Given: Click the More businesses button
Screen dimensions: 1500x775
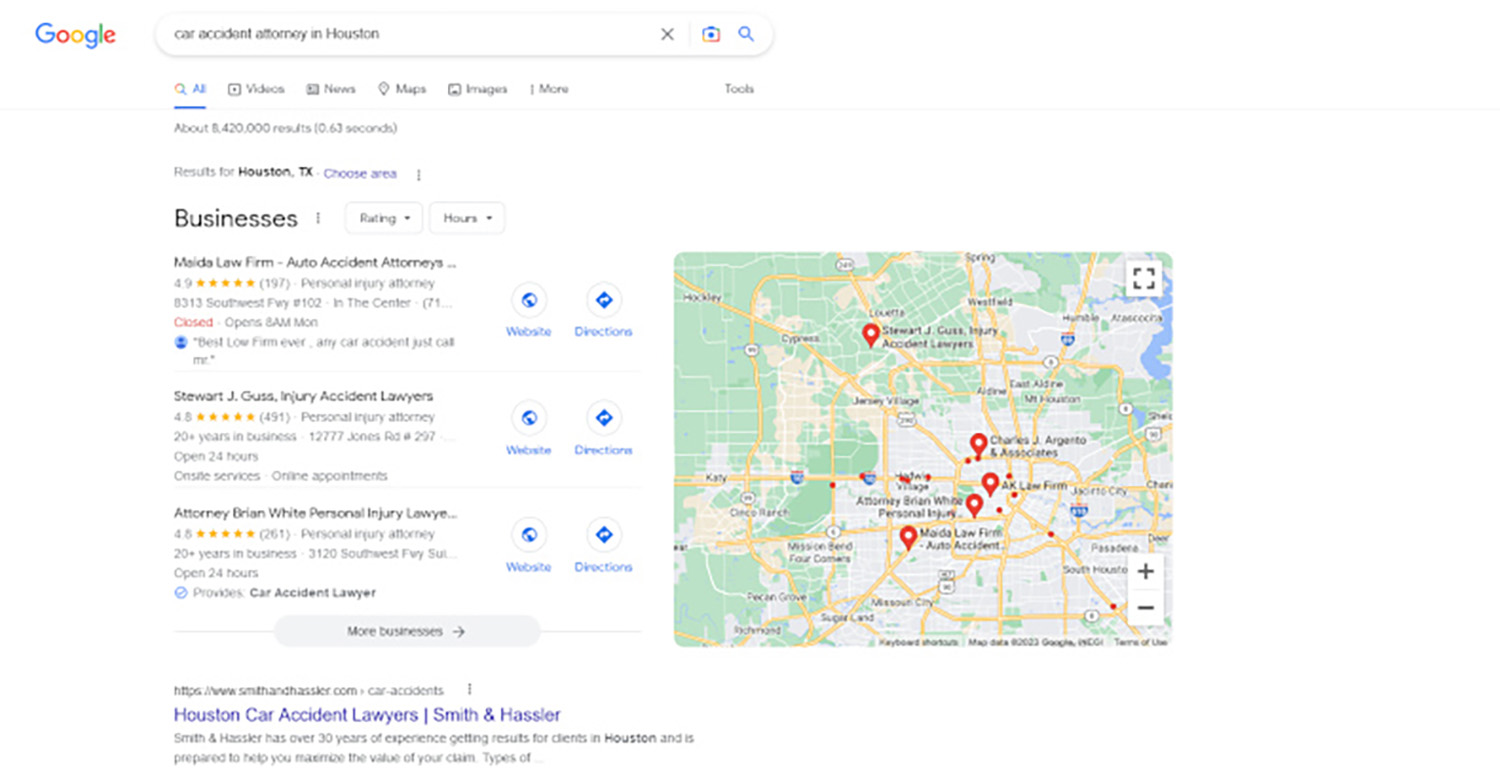Looking at the screenshot, I should (406, 632).
